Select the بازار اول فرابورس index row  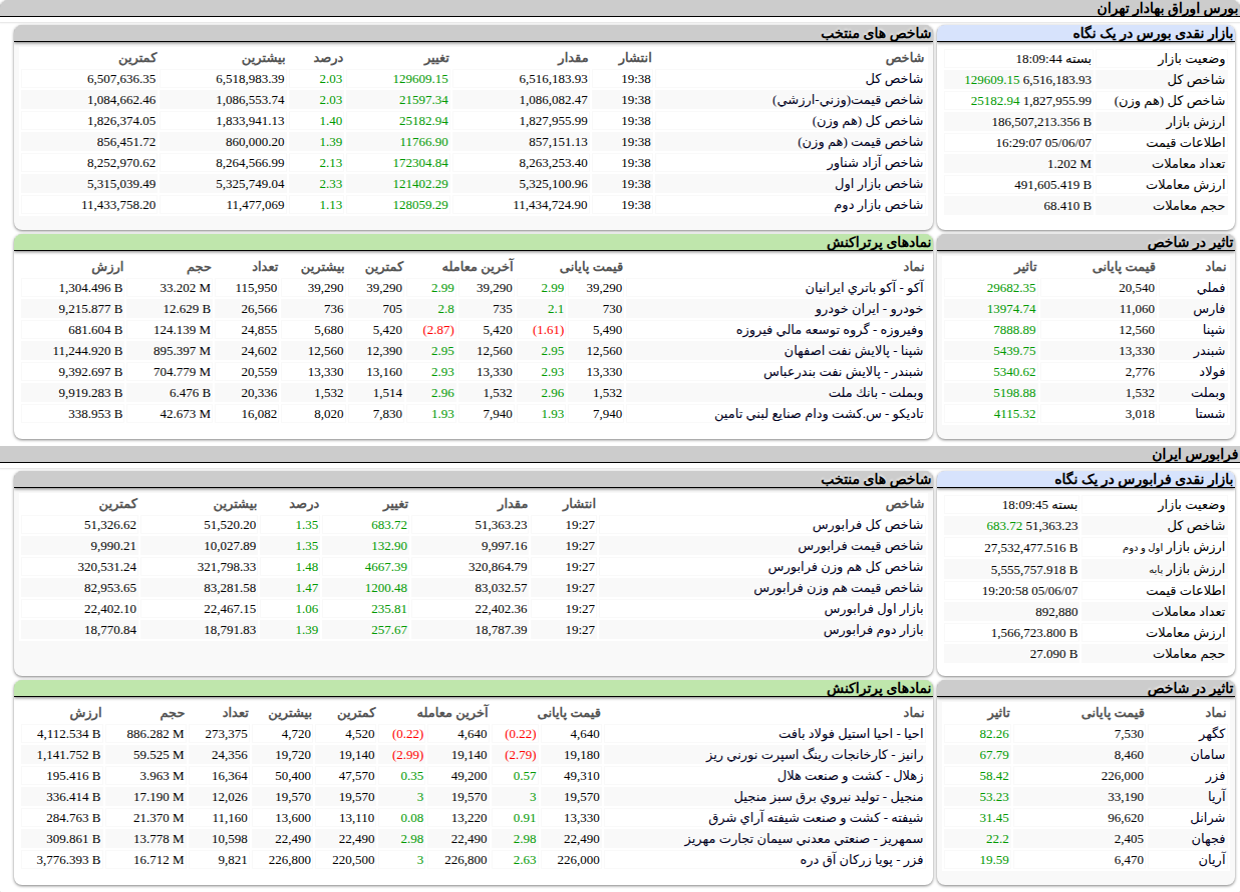pyautogui.click(x=474, y=609)
